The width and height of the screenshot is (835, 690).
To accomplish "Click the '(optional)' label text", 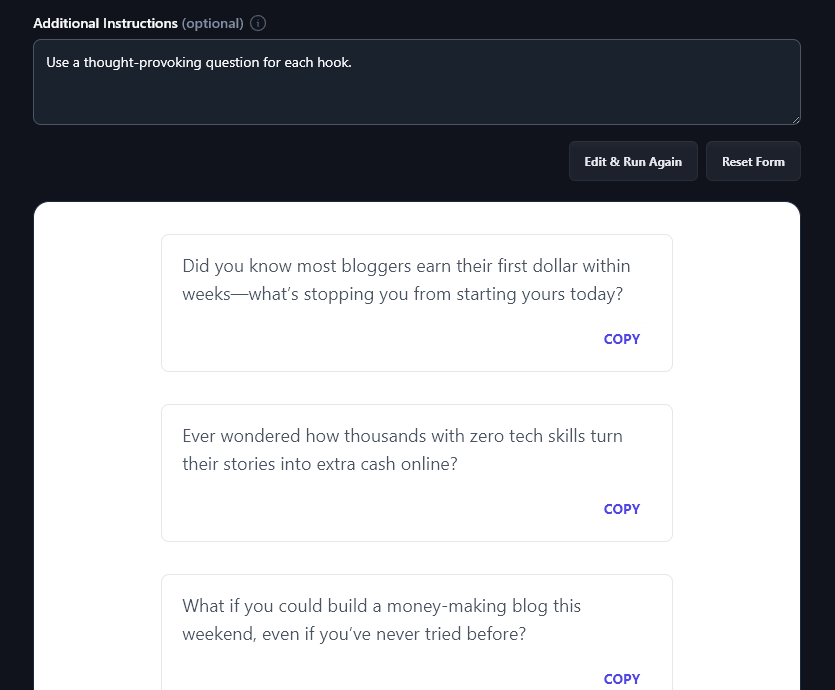I will point(212,23).
